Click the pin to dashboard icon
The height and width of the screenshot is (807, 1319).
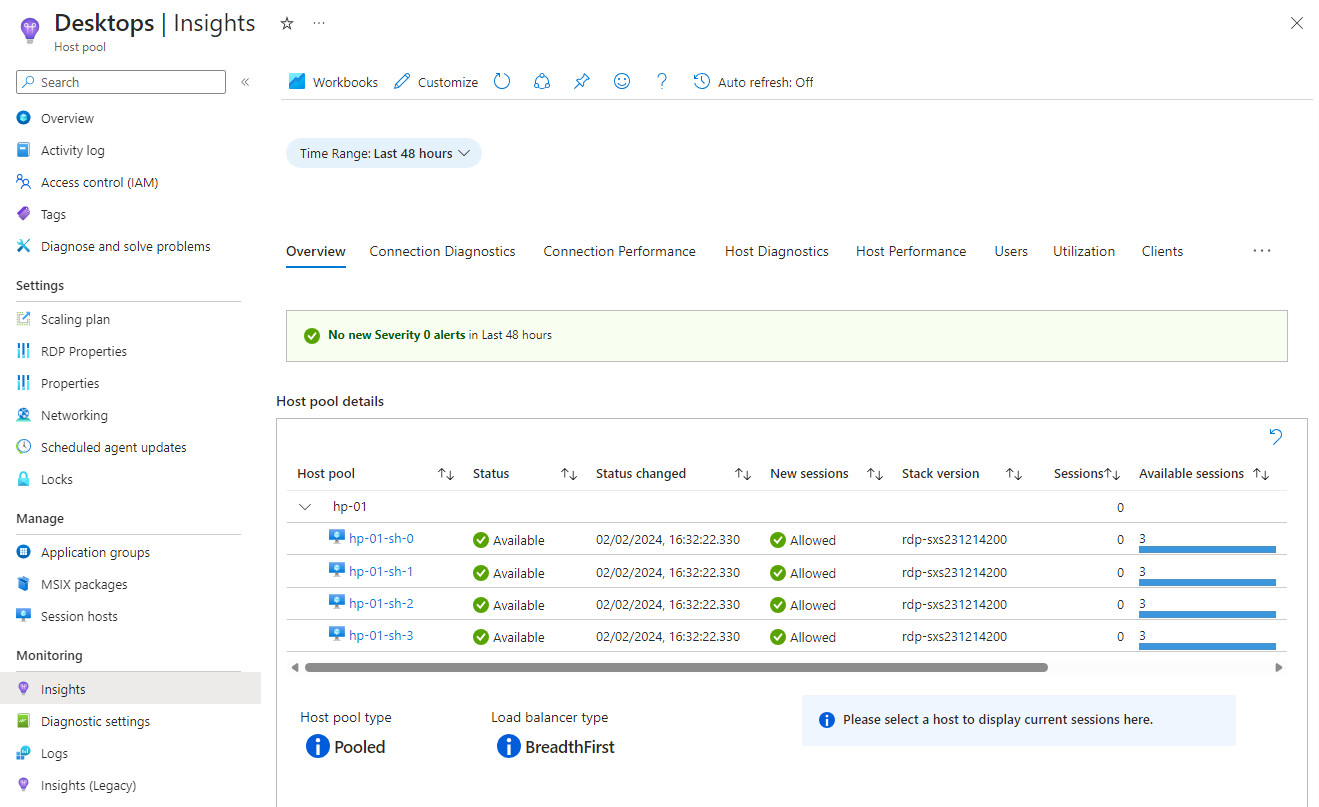(582, 82)
